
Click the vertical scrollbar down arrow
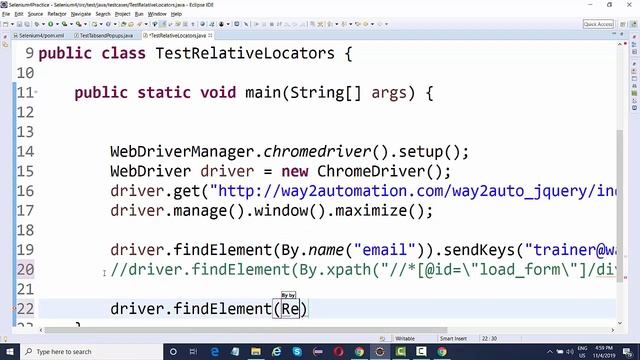point(620,323)
